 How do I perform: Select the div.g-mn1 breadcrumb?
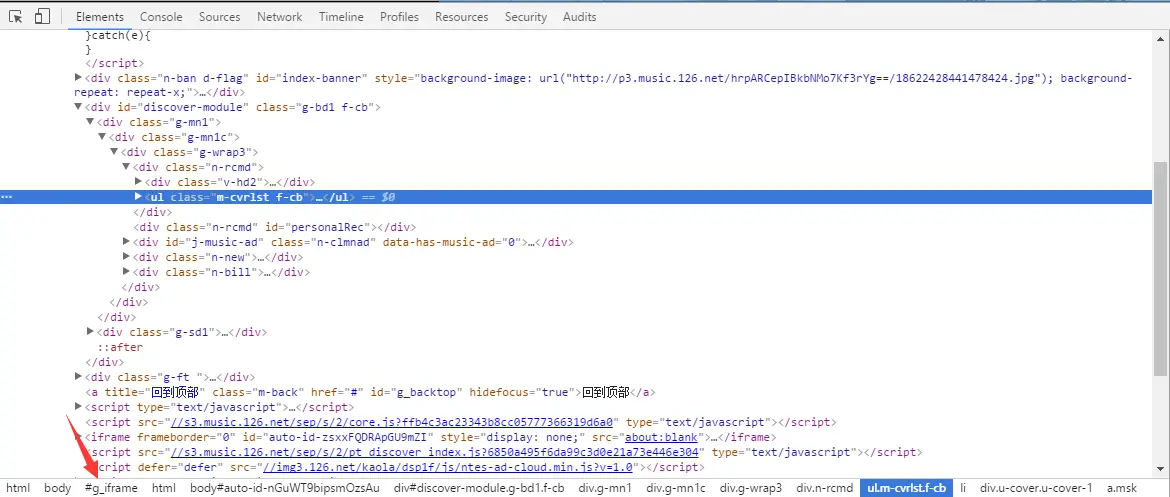tap(604, 488)
